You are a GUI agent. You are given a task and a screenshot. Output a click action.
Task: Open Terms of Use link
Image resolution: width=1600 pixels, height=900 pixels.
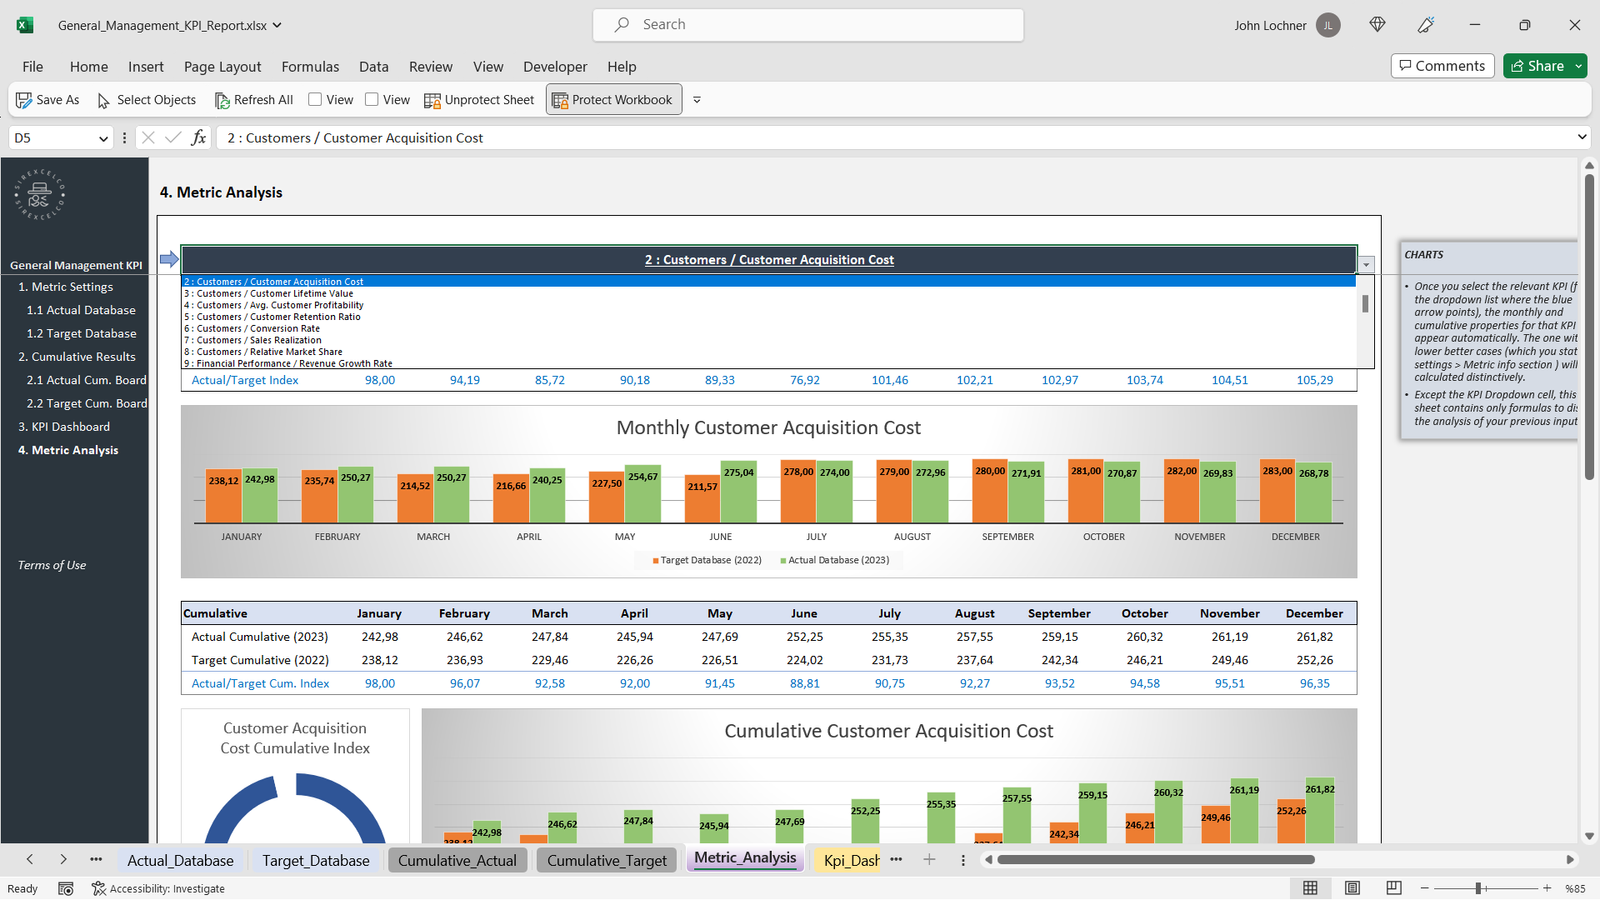pos(52,565)
